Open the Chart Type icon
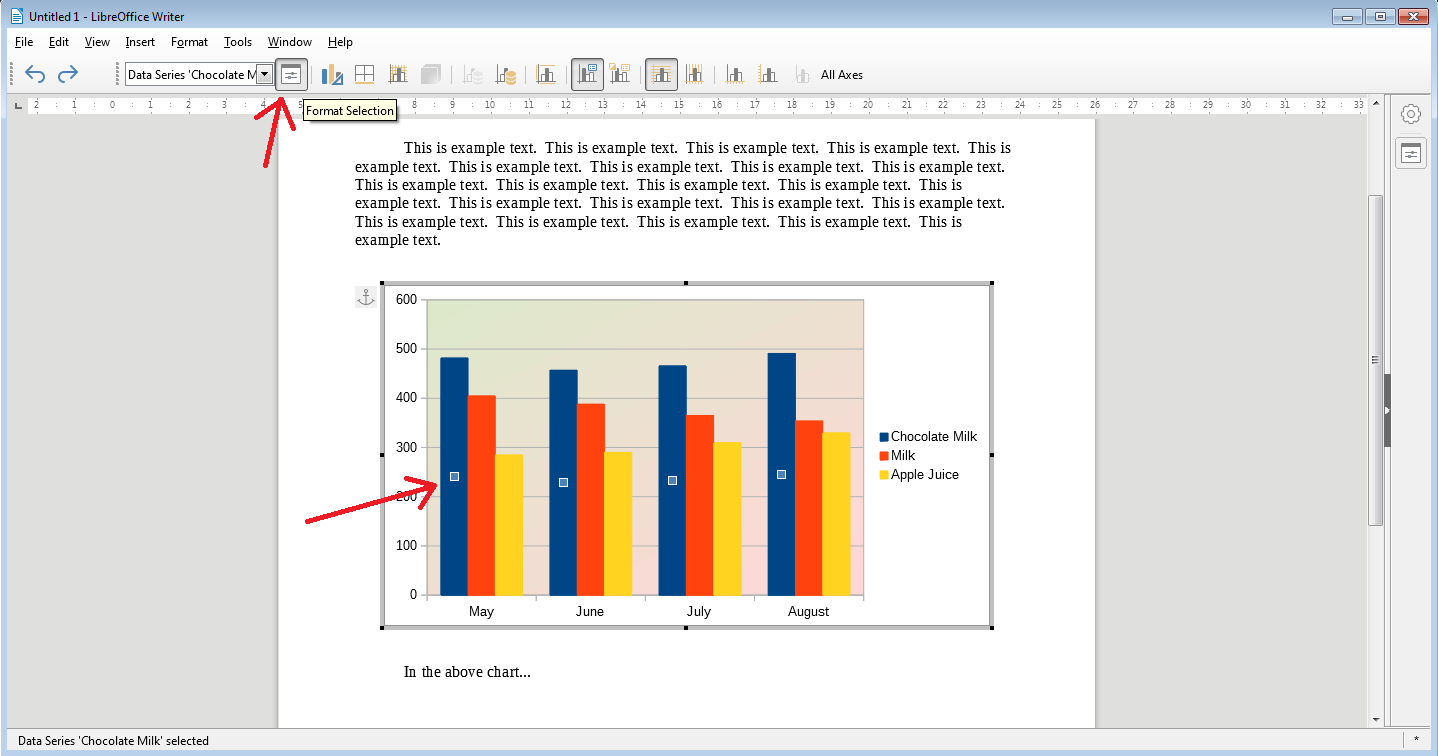 (x=333, y=75)
